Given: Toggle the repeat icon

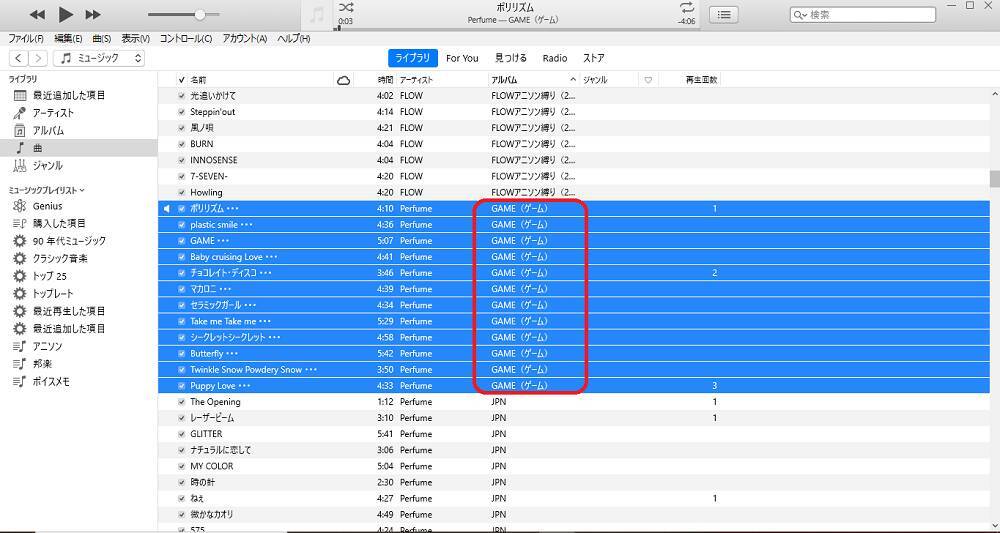Looking at the screenshot, I should (x=686, y=8).
